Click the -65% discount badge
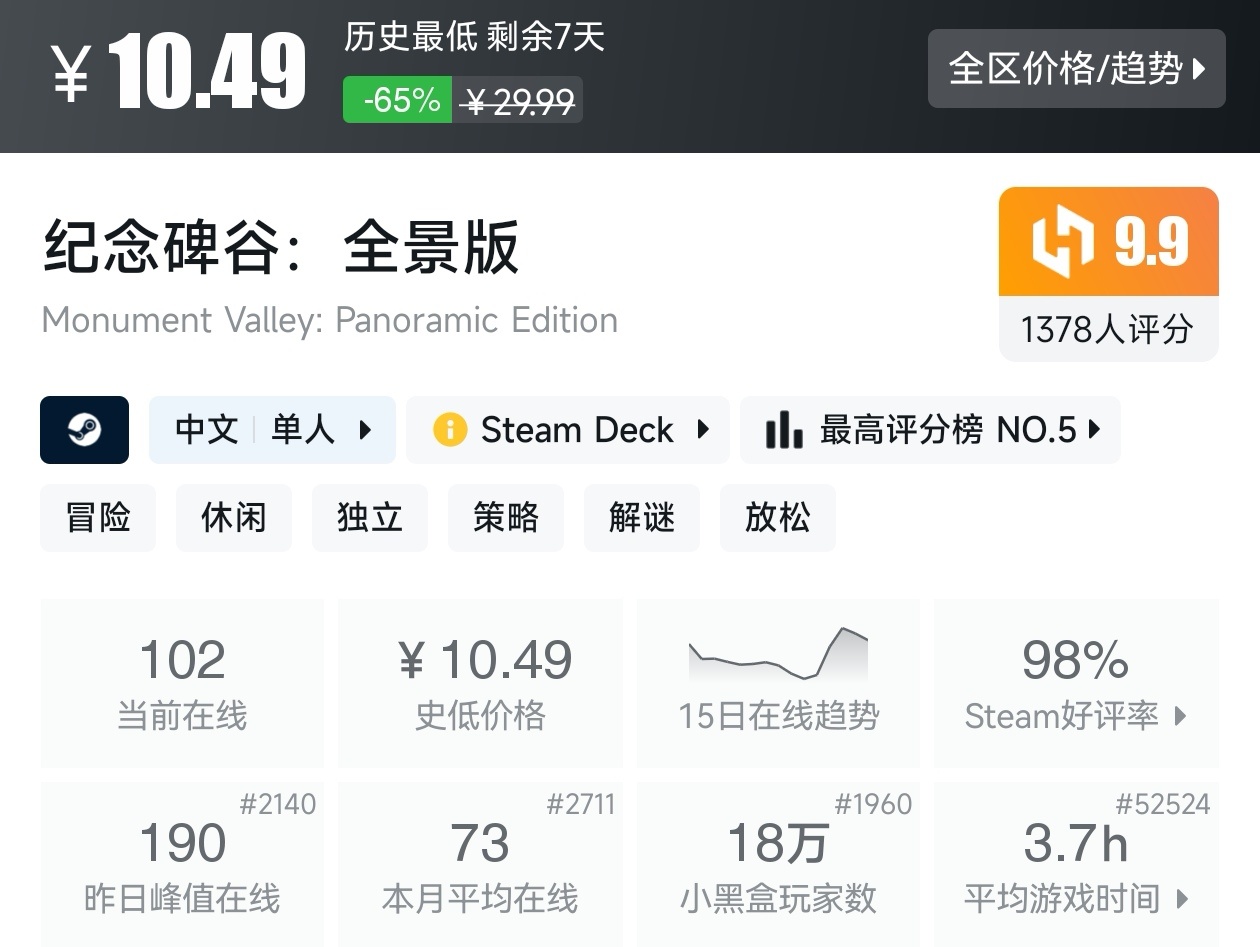The width and height of the screenshot is (1260, 947). click(x=399, y=101)
